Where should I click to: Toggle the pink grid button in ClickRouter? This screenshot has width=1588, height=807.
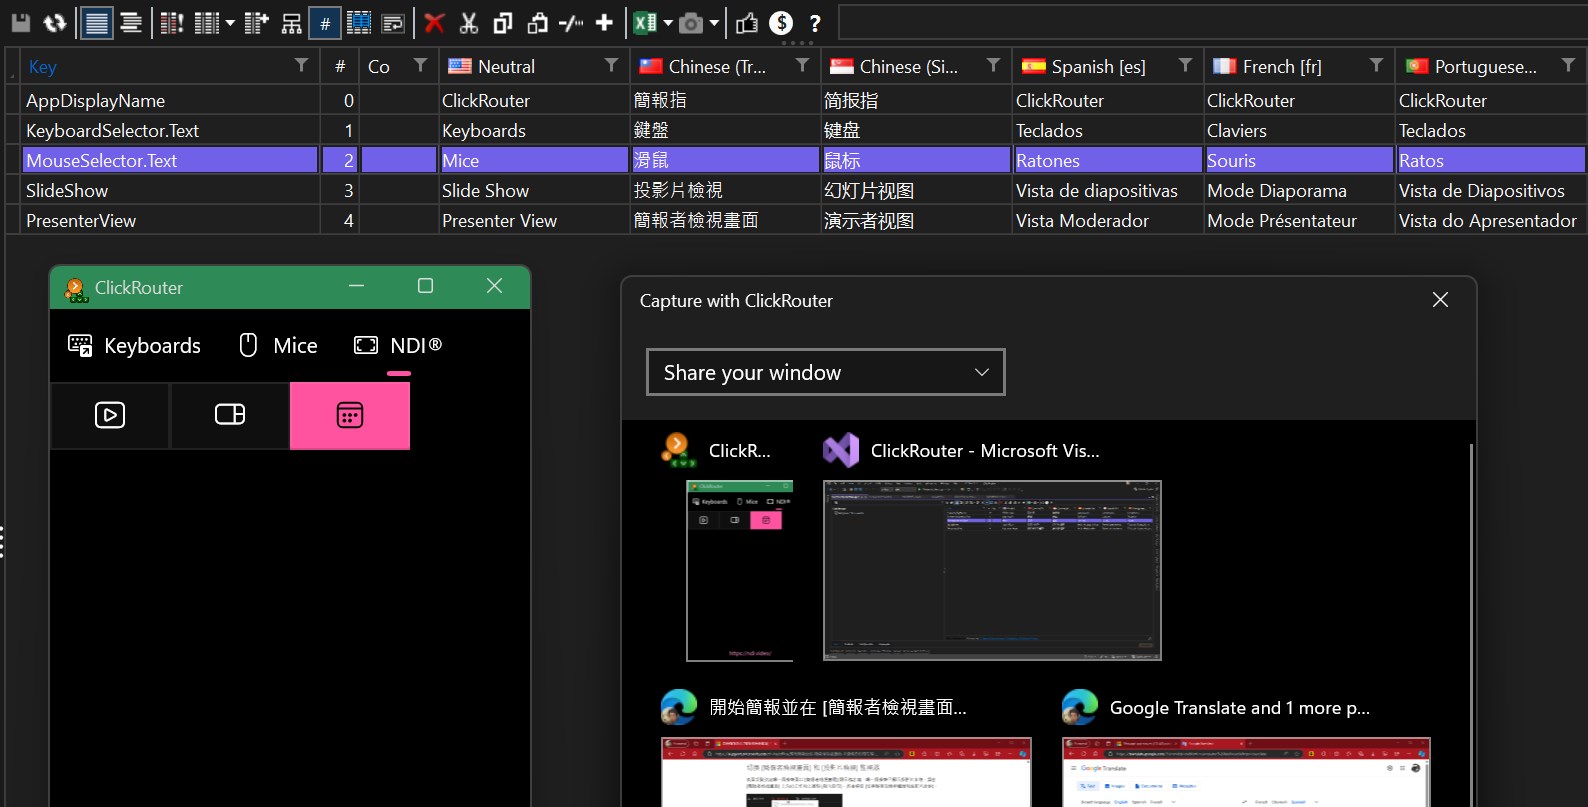click(350, 415)
